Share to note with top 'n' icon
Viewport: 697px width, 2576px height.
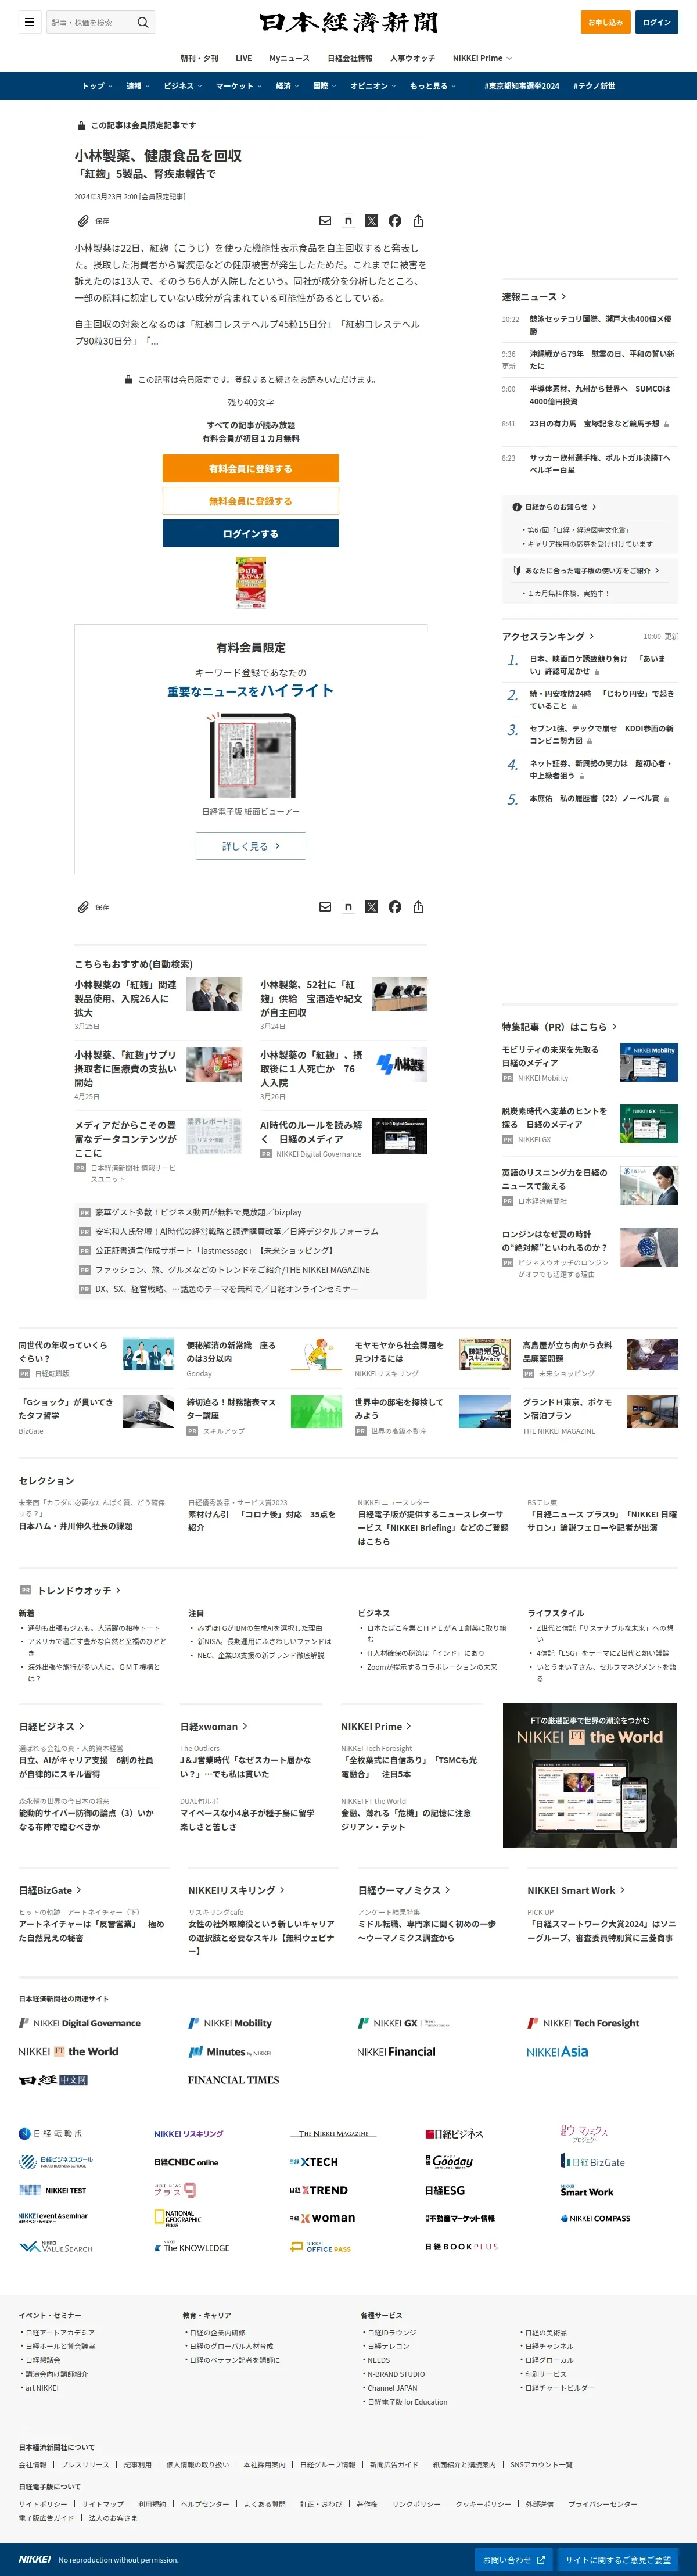pyautogui.click(x=348, y=221)
